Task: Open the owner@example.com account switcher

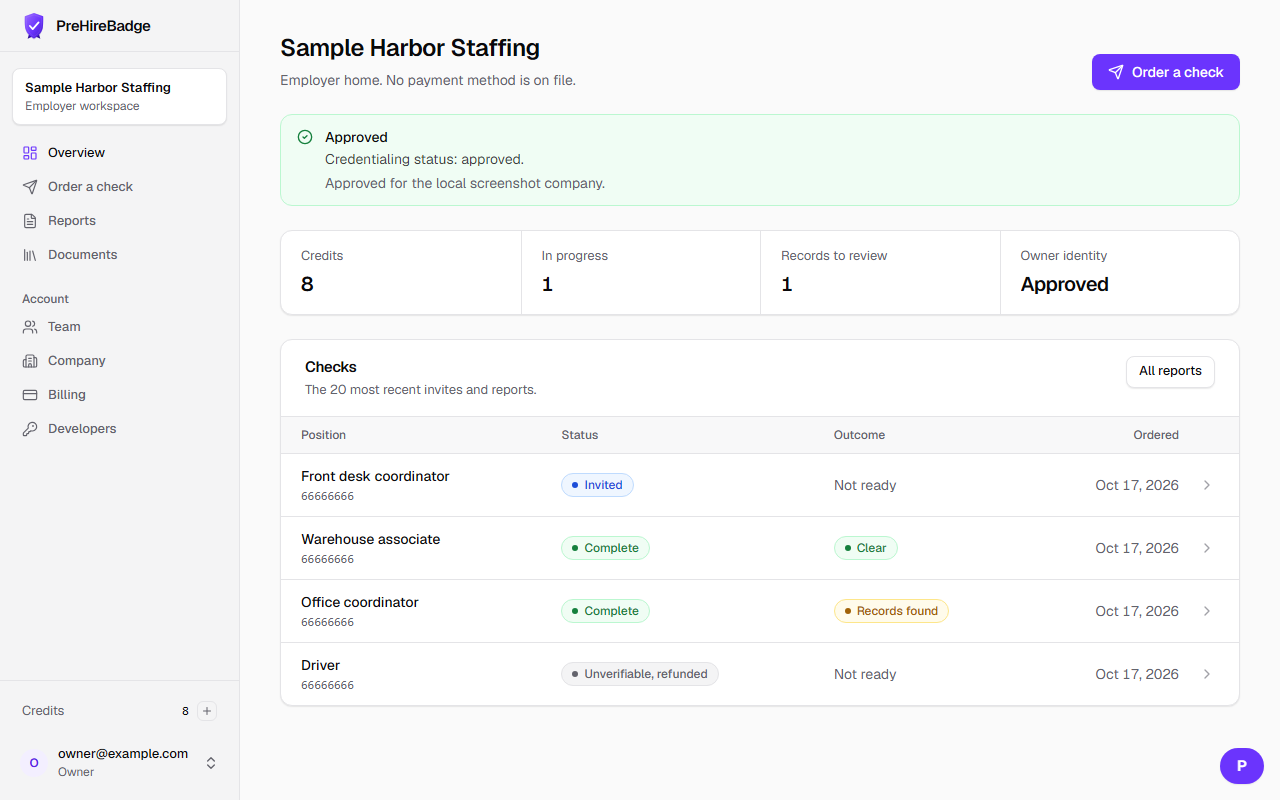Action: pos(120,763)
